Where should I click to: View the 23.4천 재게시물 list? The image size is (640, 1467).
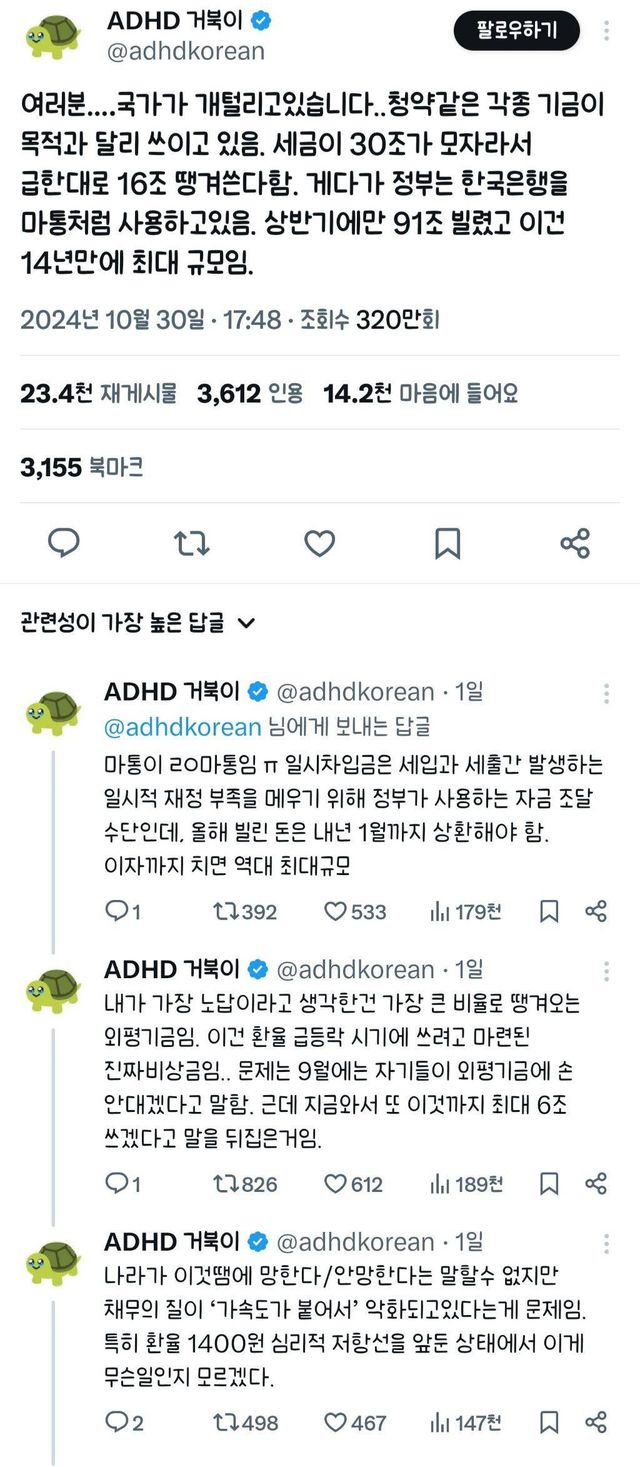pos(98,393)
